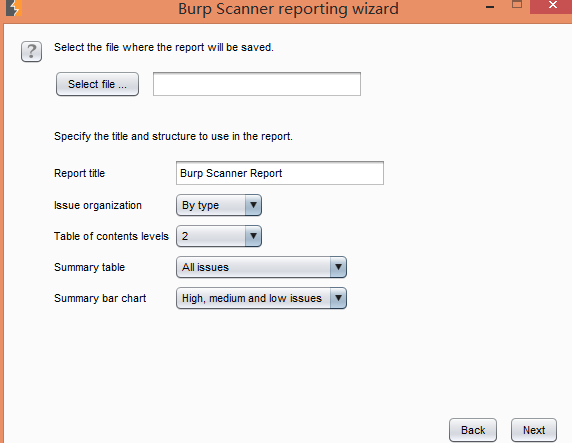The height and width of the screenshot is (443, 572).
Task: Open the Summary bar chart dropdown arrow
Action: [x=338, y=298]
